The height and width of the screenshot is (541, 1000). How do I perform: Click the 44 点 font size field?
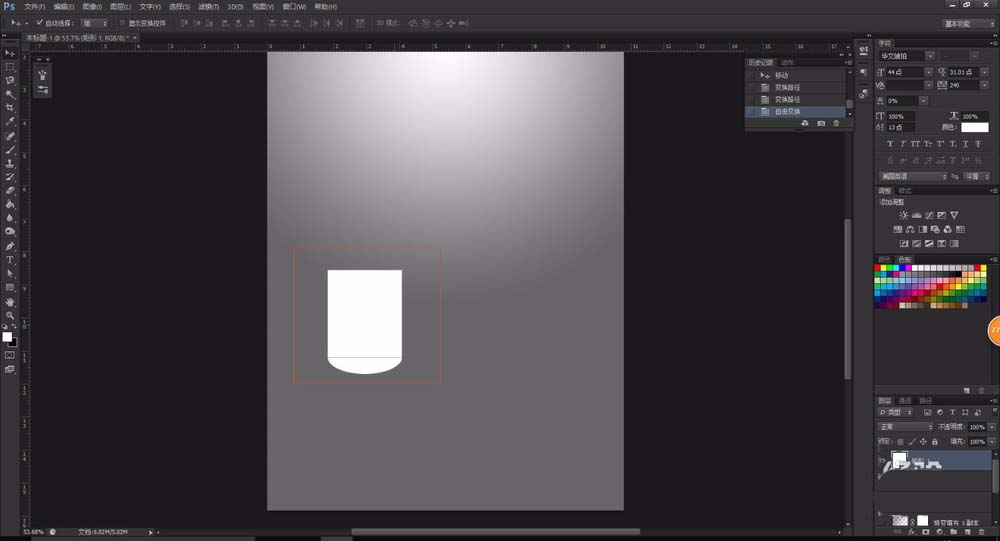[904, 72]
